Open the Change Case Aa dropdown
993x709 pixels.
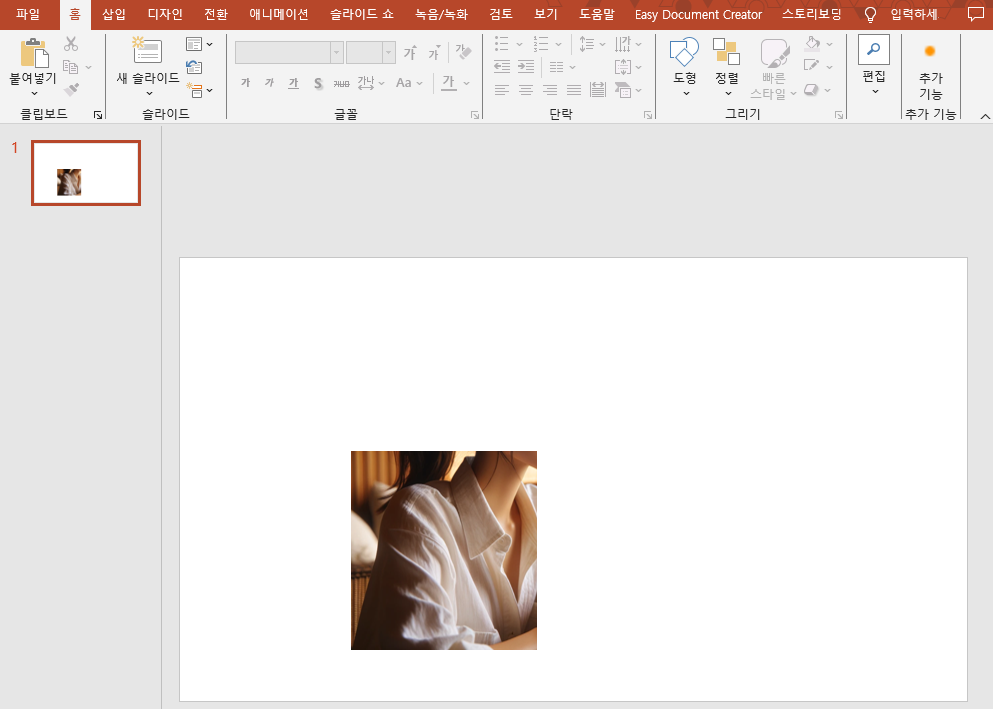[409, 83]
